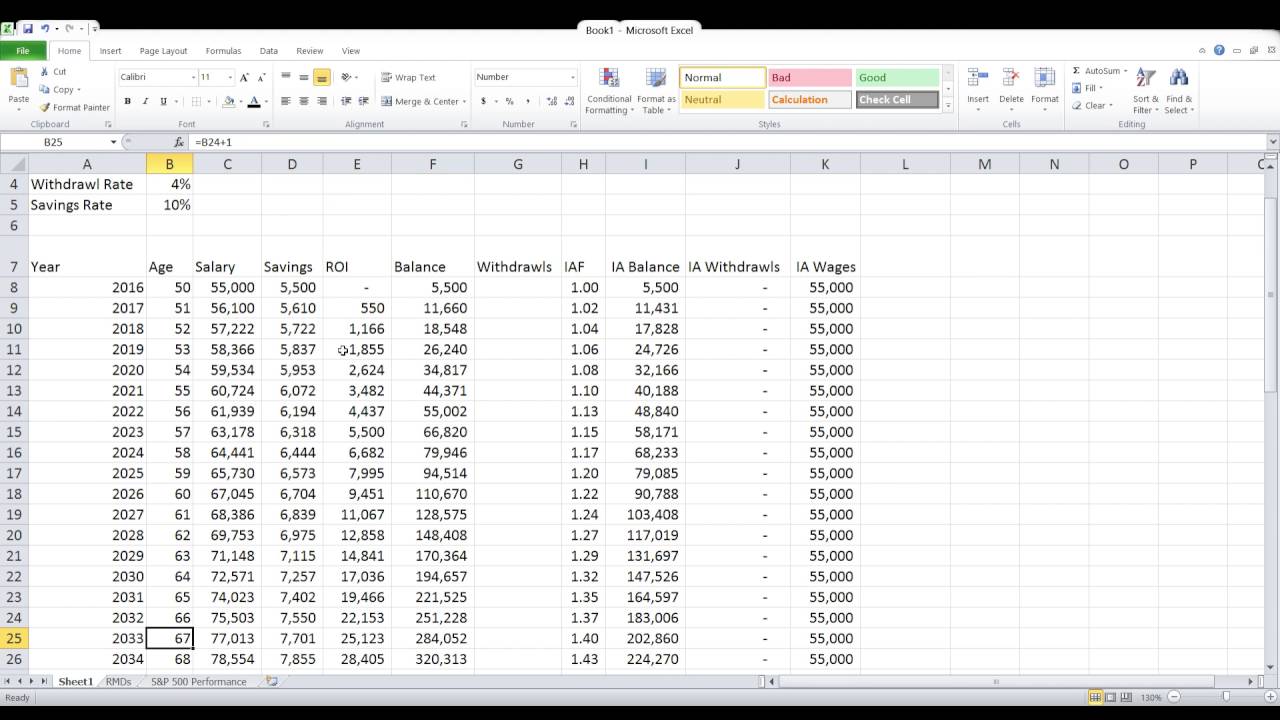Toggle bold formatting
The height and width of the screenshot is (720, 1280).
coord(127,101)
